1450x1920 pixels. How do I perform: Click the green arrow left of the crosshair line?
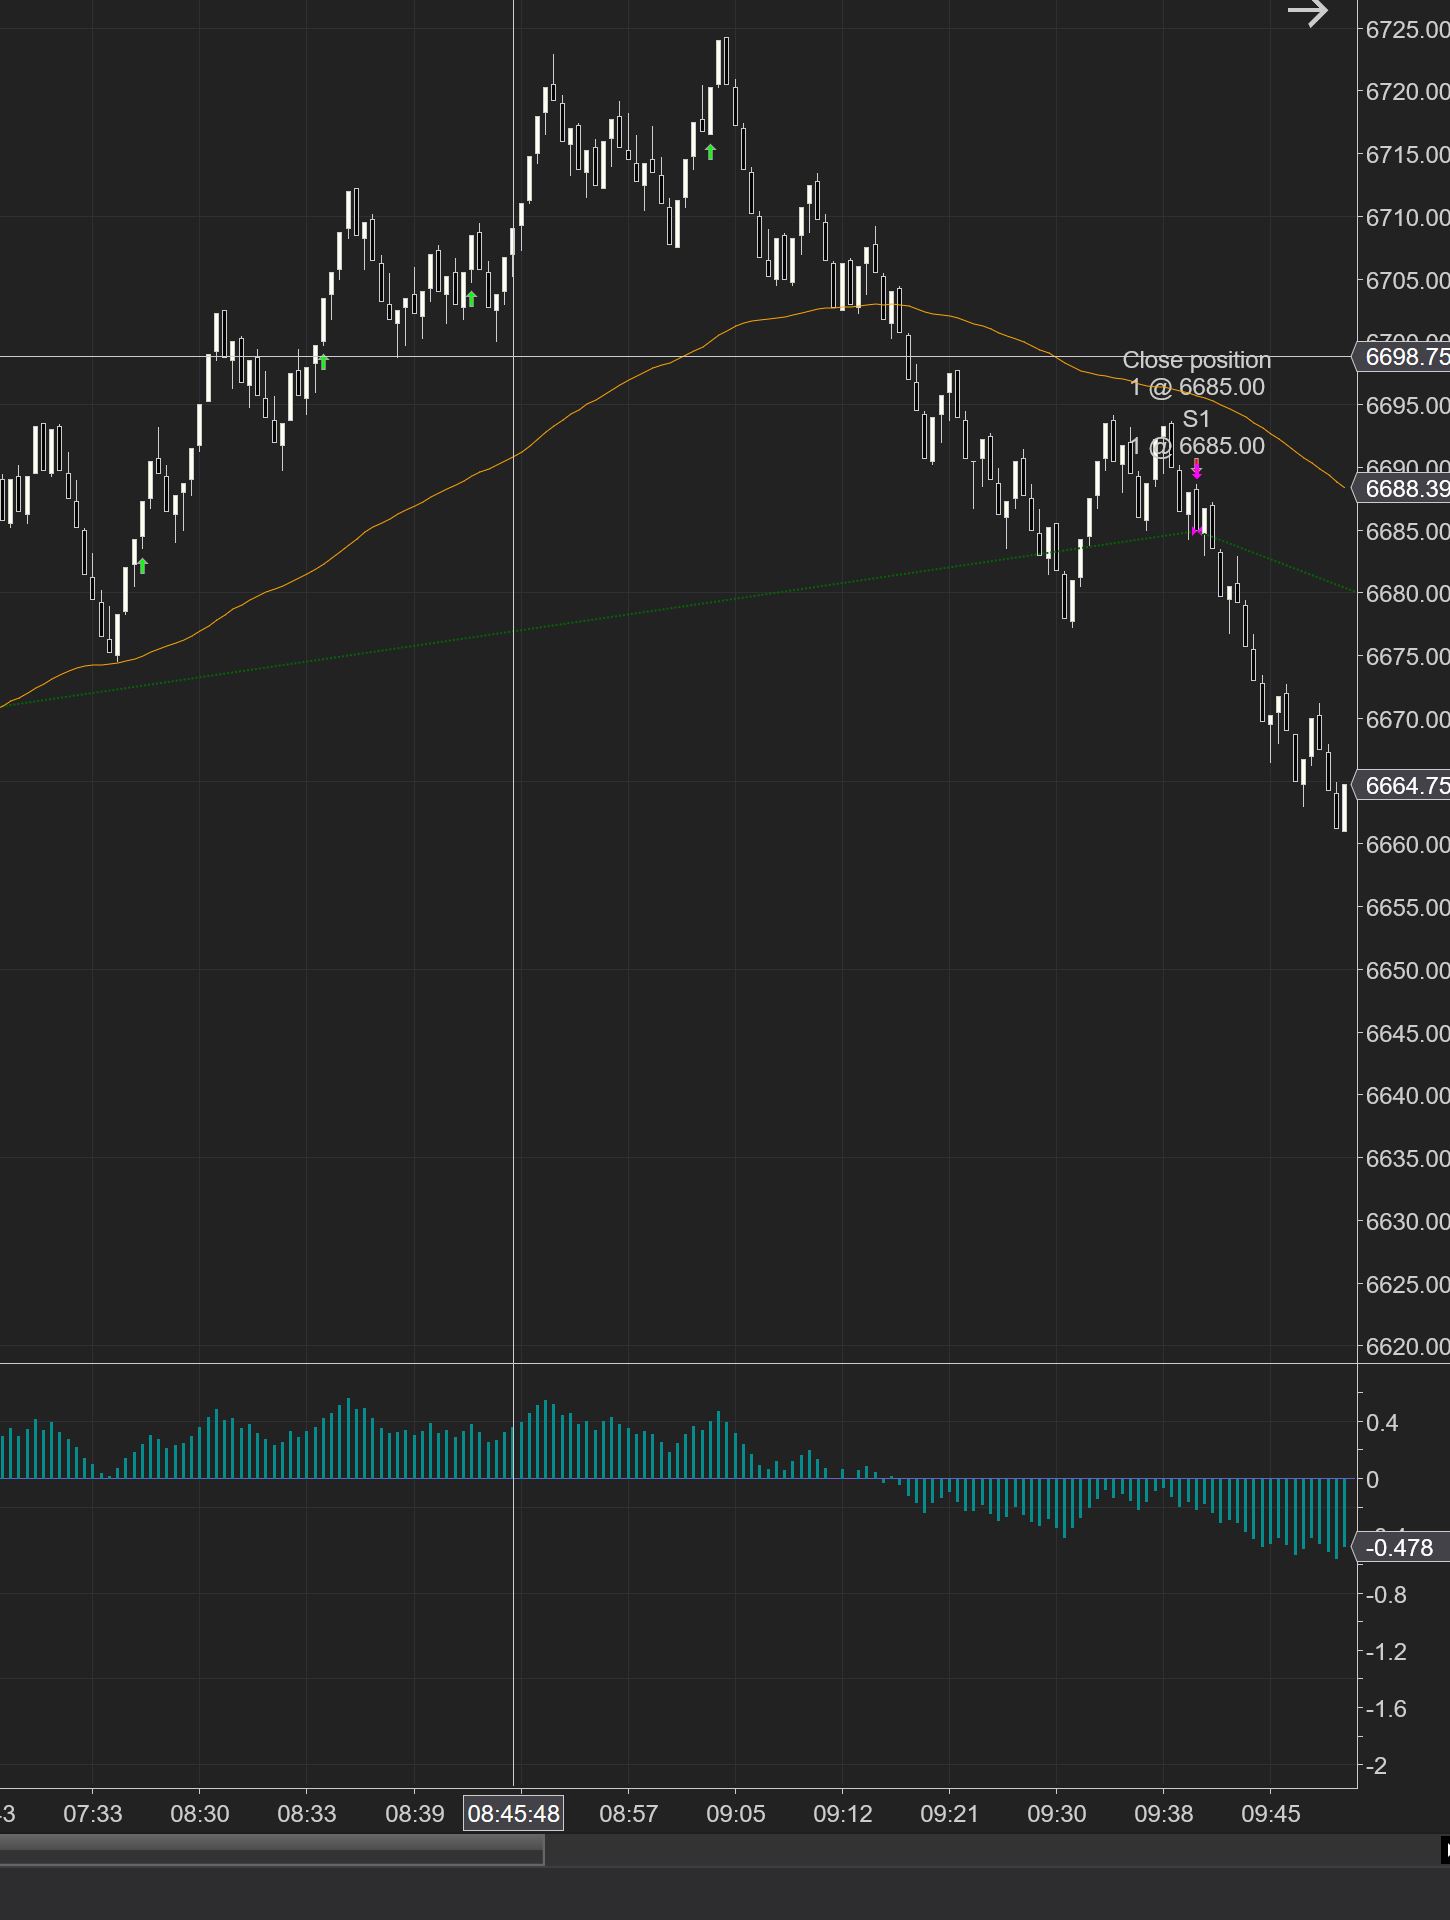coord(471,298)
